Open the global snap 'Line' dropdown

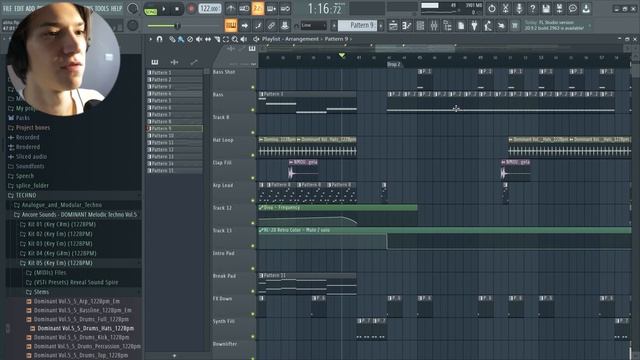[x=313, y=25]
